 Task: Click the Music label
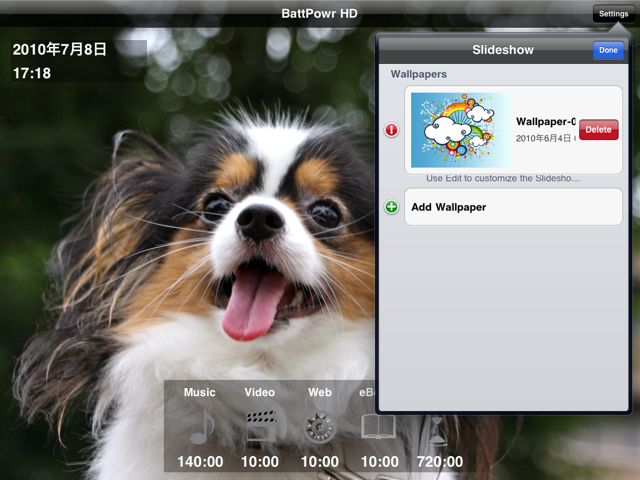200,392
